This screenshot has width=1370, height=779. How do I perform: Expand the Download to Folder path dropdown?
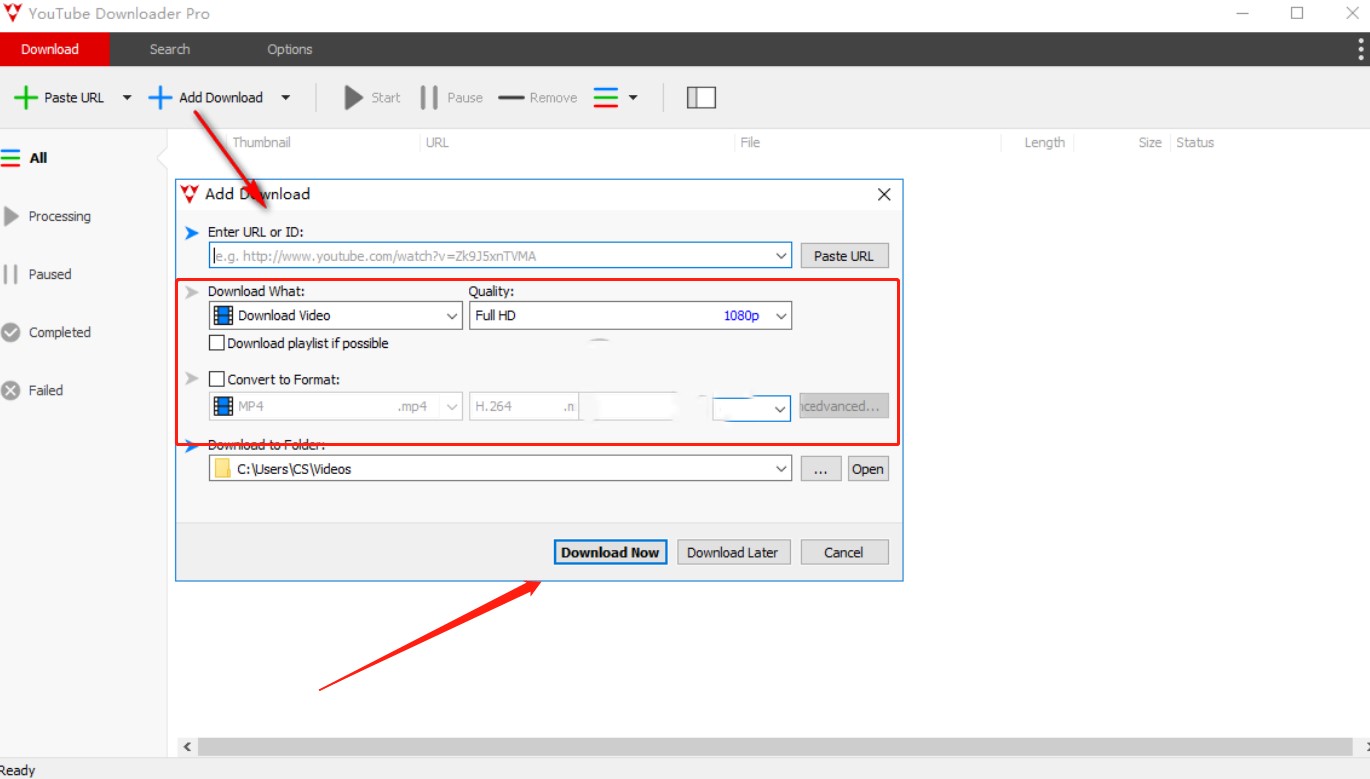780,469
